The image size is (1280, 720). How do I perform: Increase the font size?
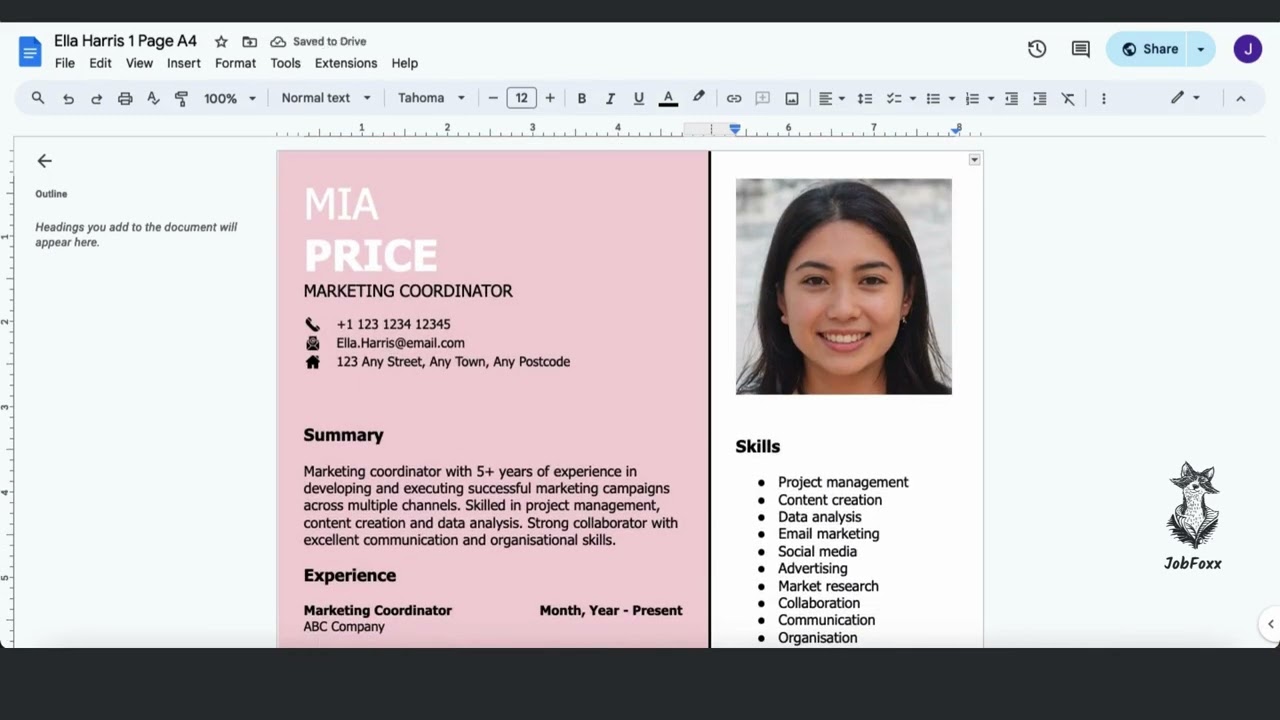tap(550, 98)
